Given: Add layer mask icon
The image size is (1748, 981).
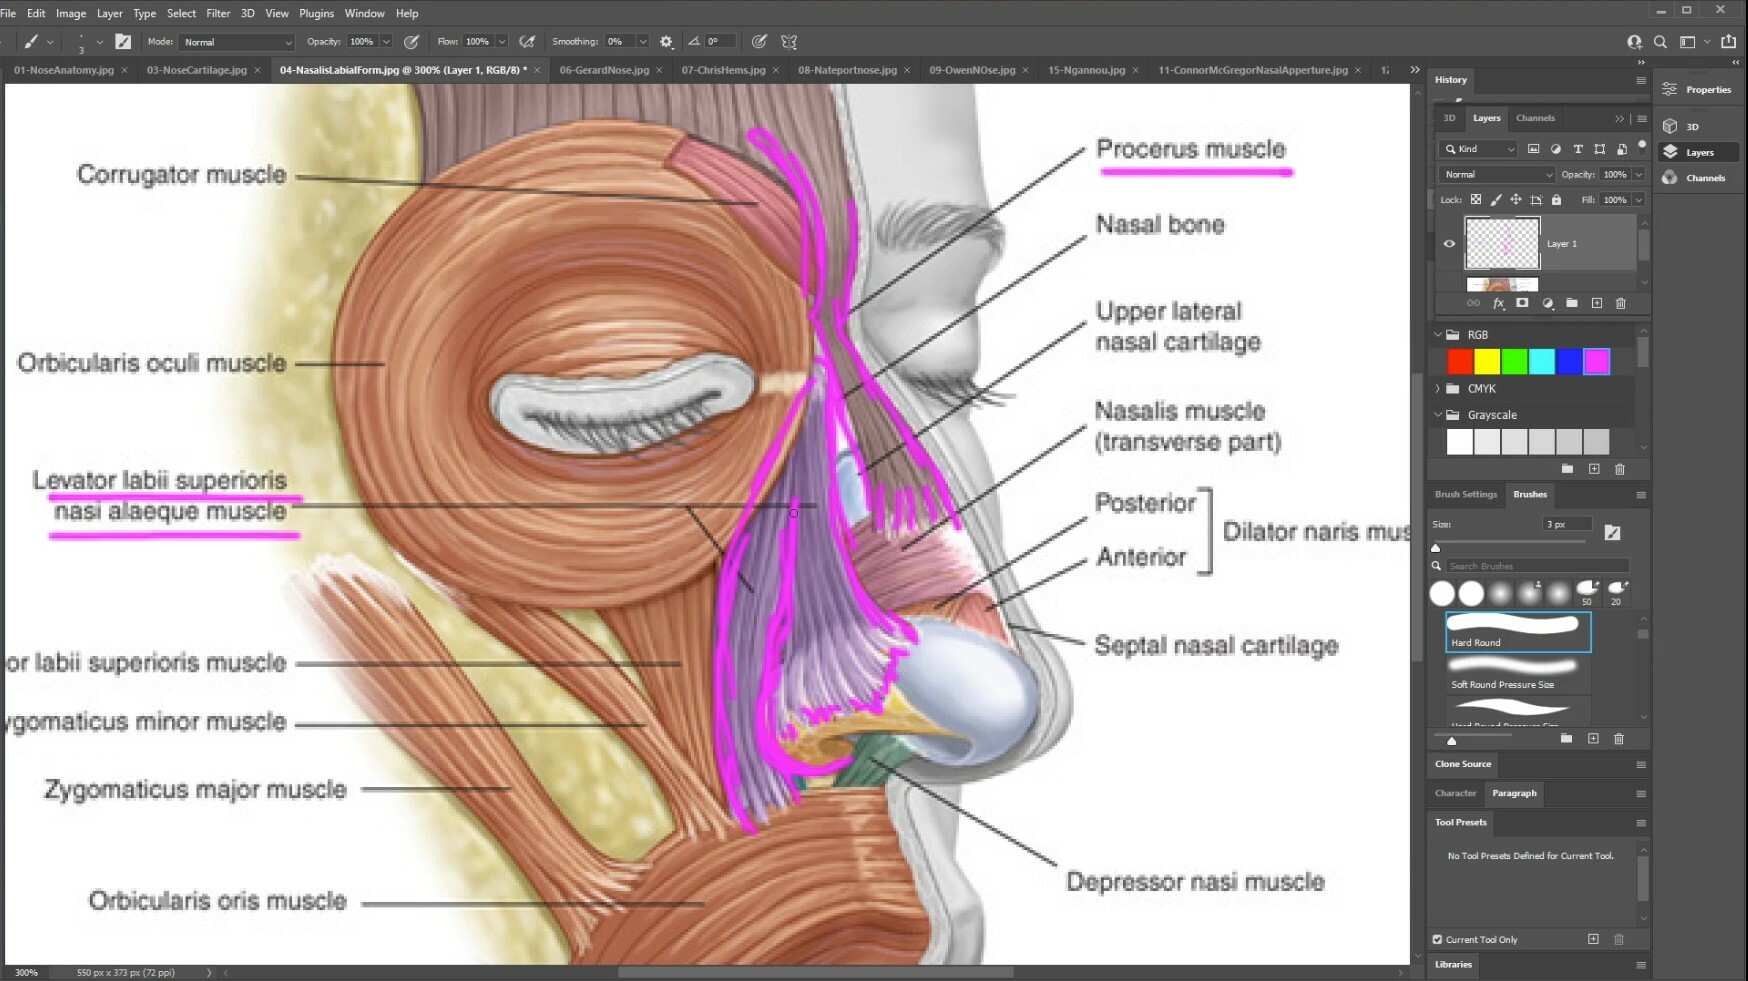Looking at the screenshot, I should click(x=1522, y=303).
